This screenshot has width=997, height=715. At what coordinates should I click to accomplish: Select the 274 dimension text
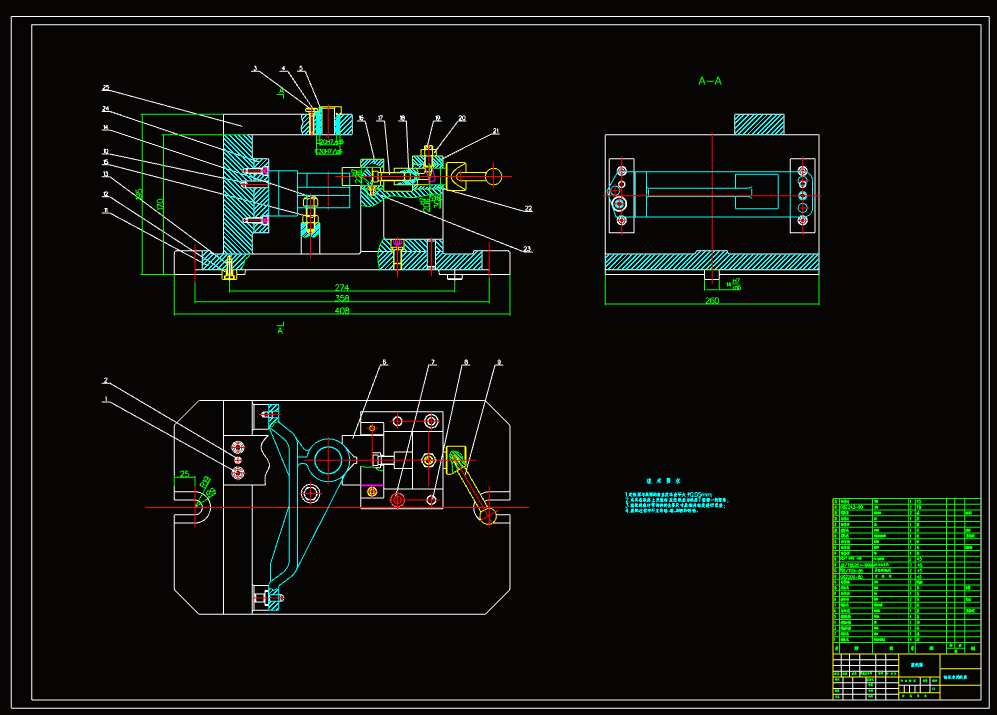tap(341, 288)
